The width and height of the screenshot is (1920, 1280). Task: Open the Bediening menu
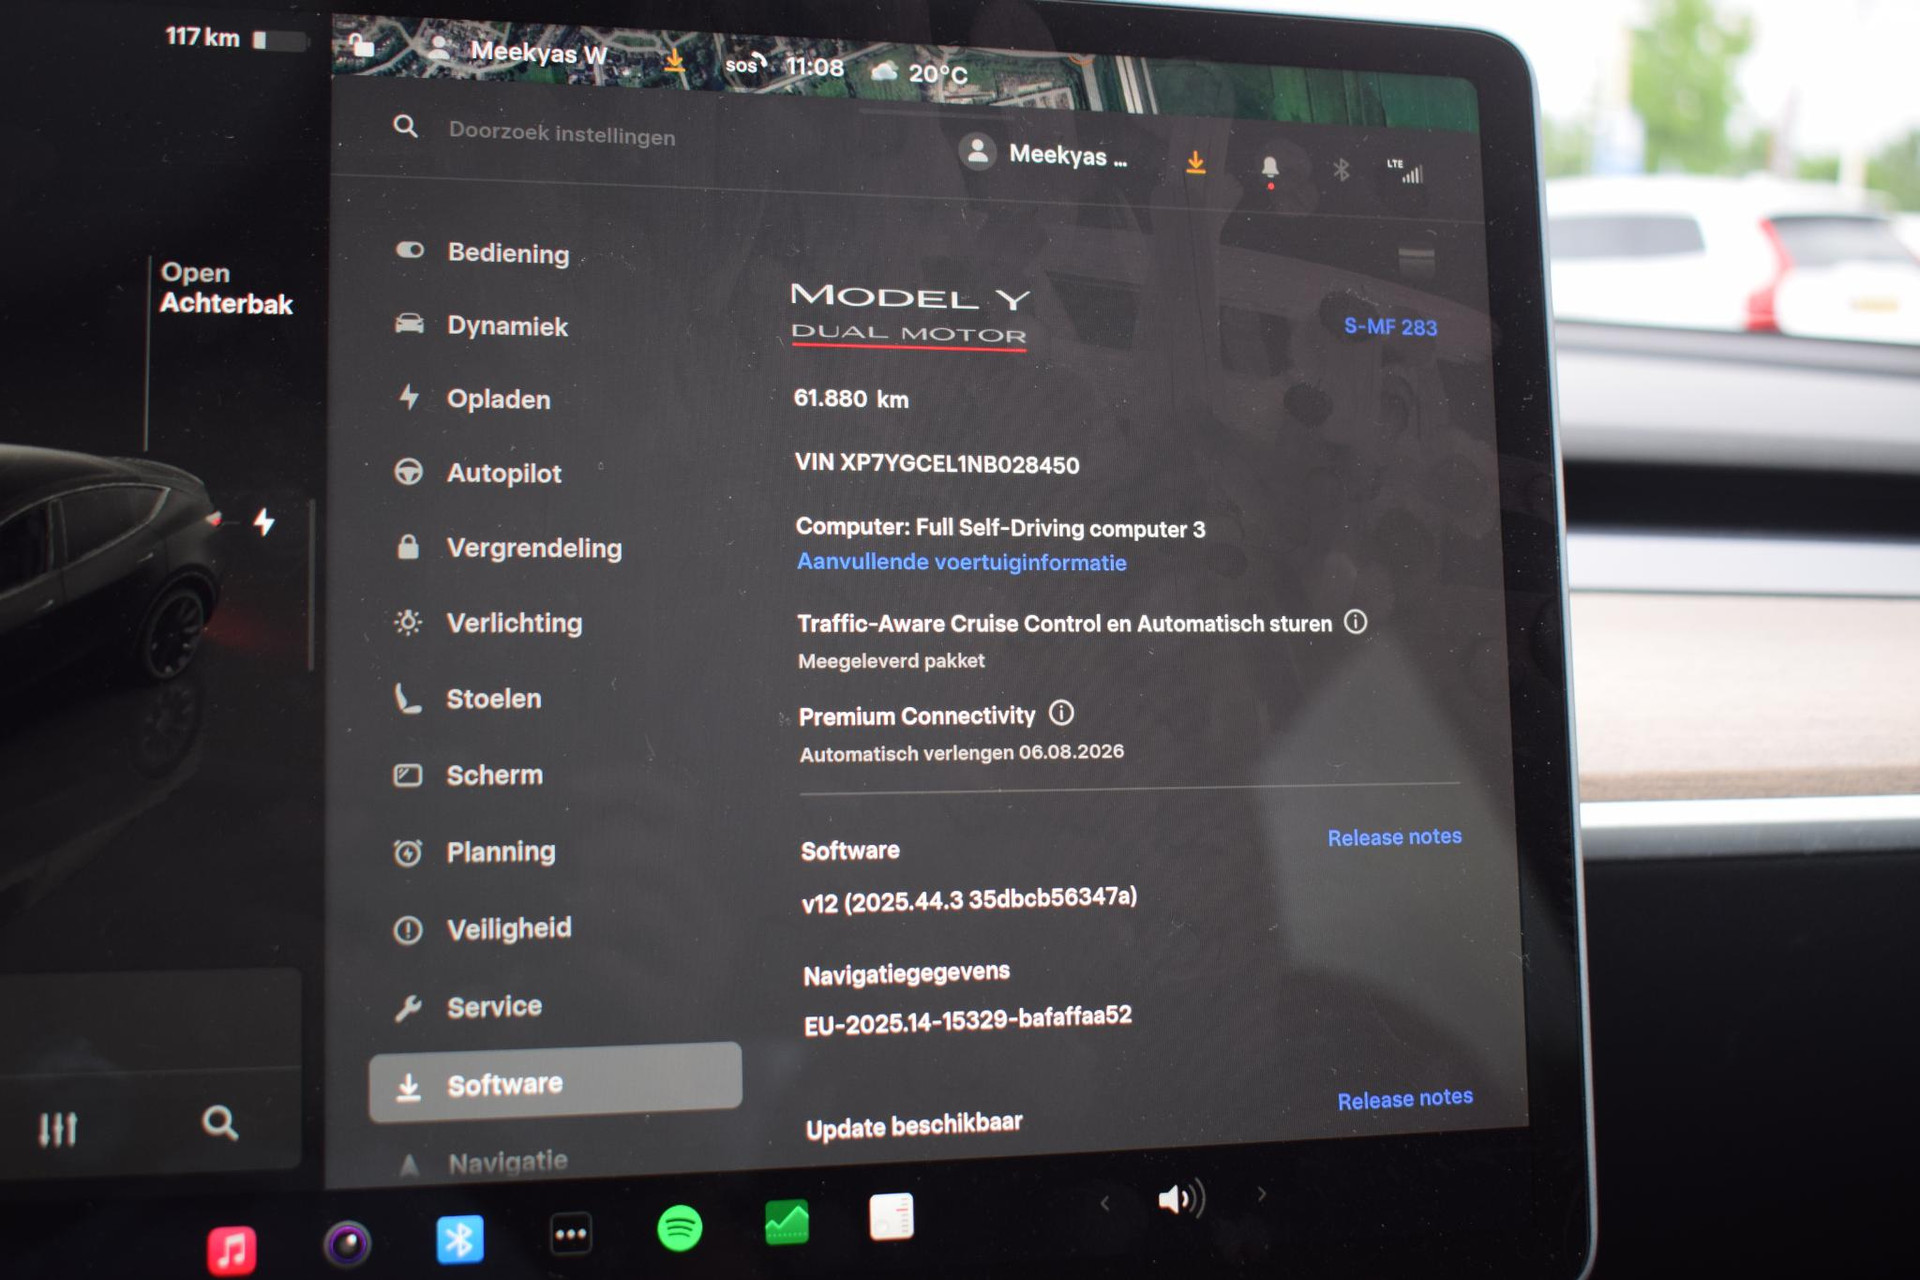(x=483, y=252)
